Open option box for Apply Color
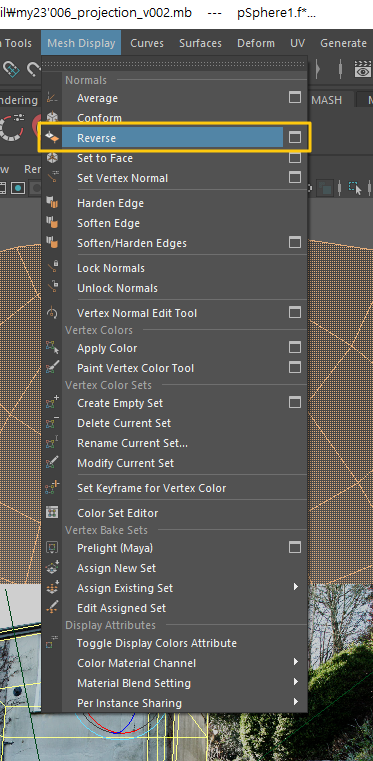Image resolution: width=373 pixels, height=761 pixels. pyautogui.click(x=295, y=347)
